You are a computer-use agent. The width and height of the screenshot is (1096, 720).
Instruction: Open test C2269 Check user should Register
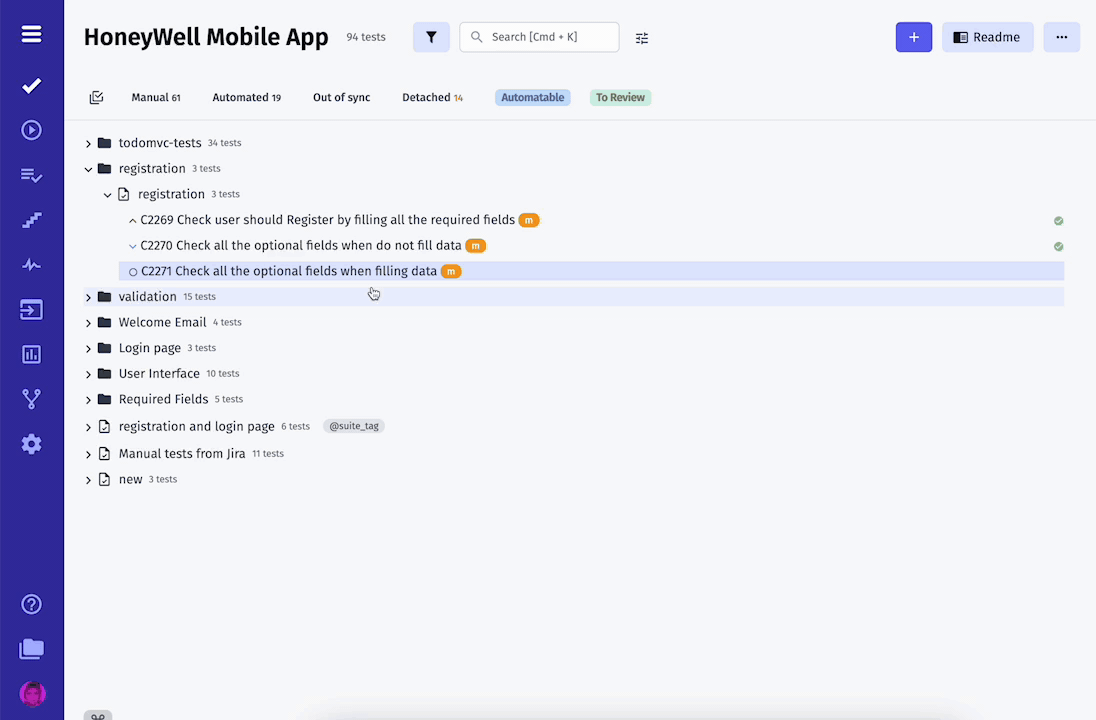327,220
